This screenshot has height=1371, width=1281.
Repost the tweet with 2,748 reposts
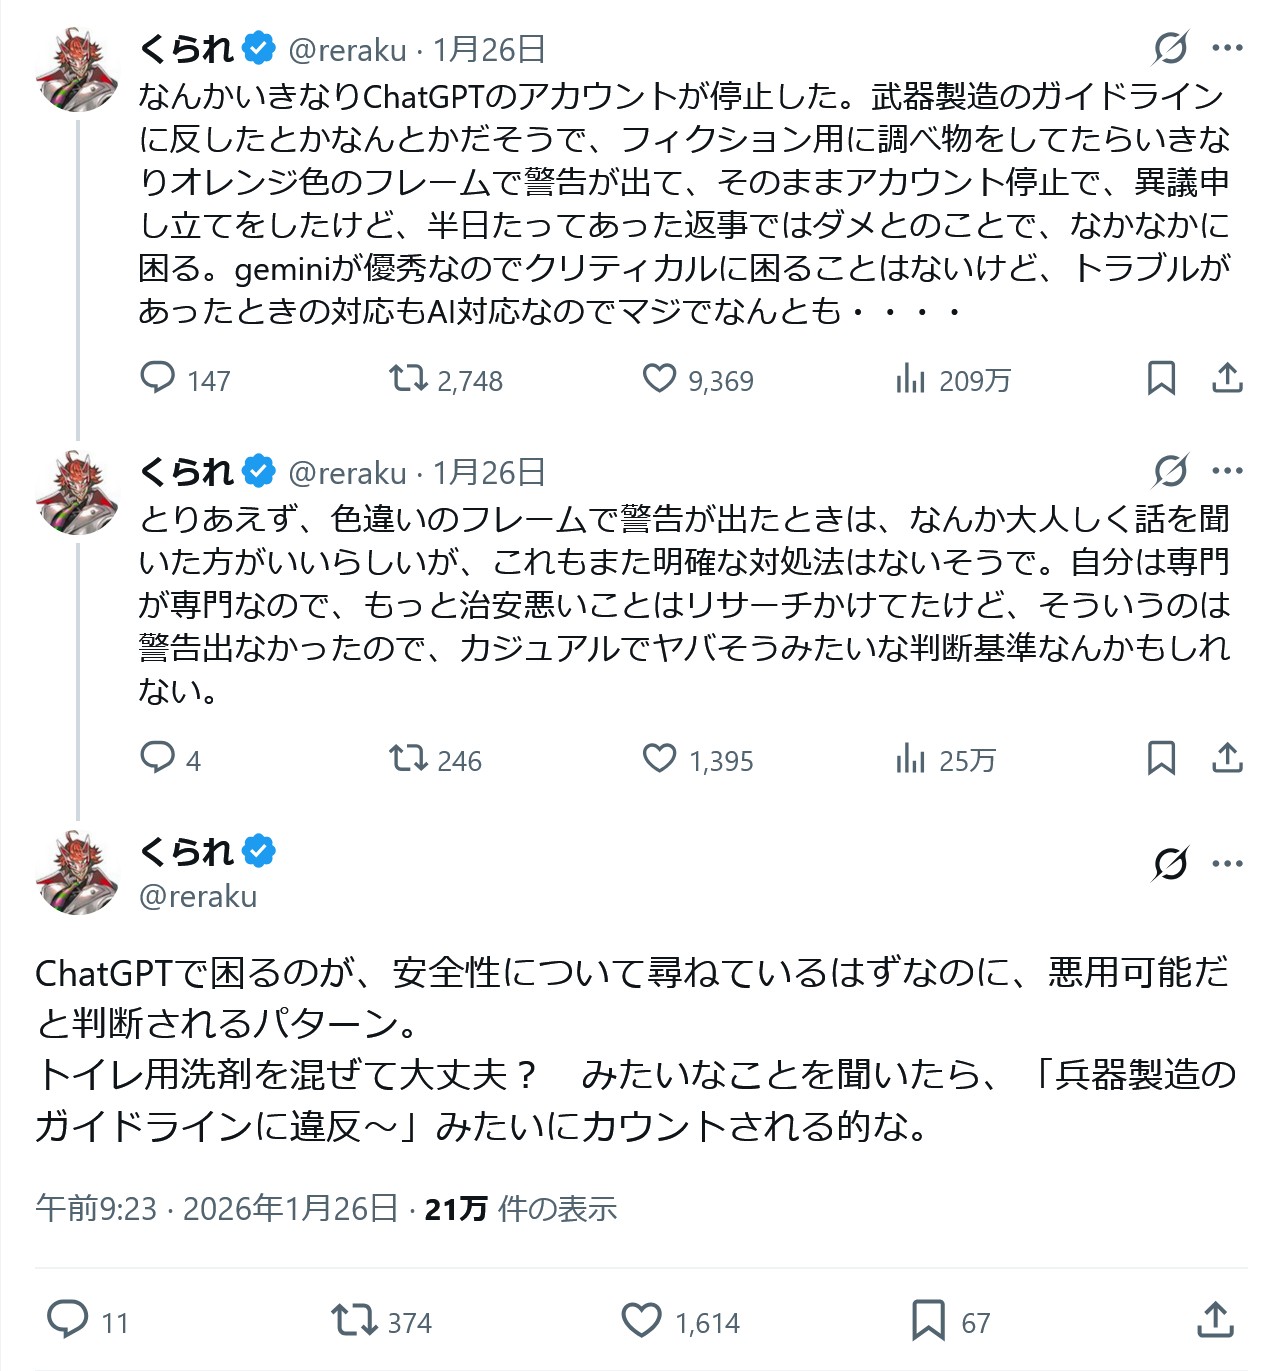(408, 379)
